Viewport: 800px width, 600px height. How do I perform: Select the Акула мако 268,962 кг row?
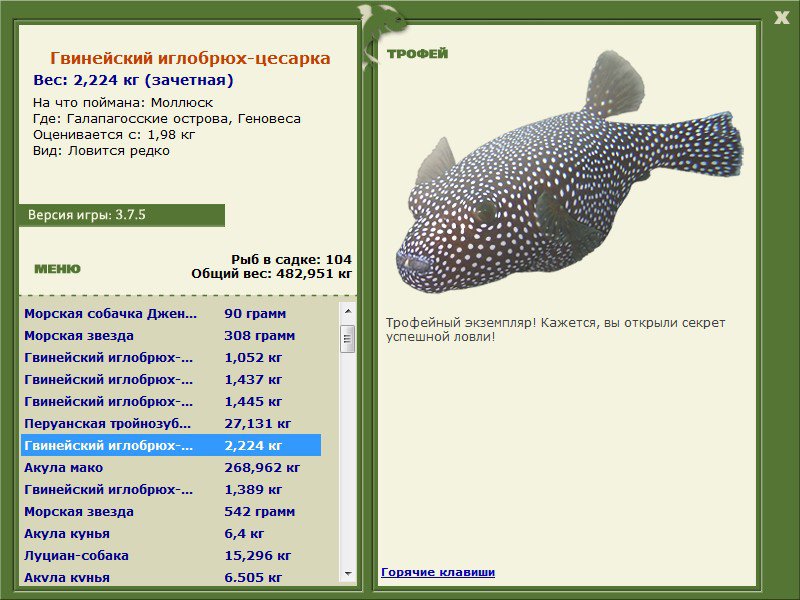171,467
